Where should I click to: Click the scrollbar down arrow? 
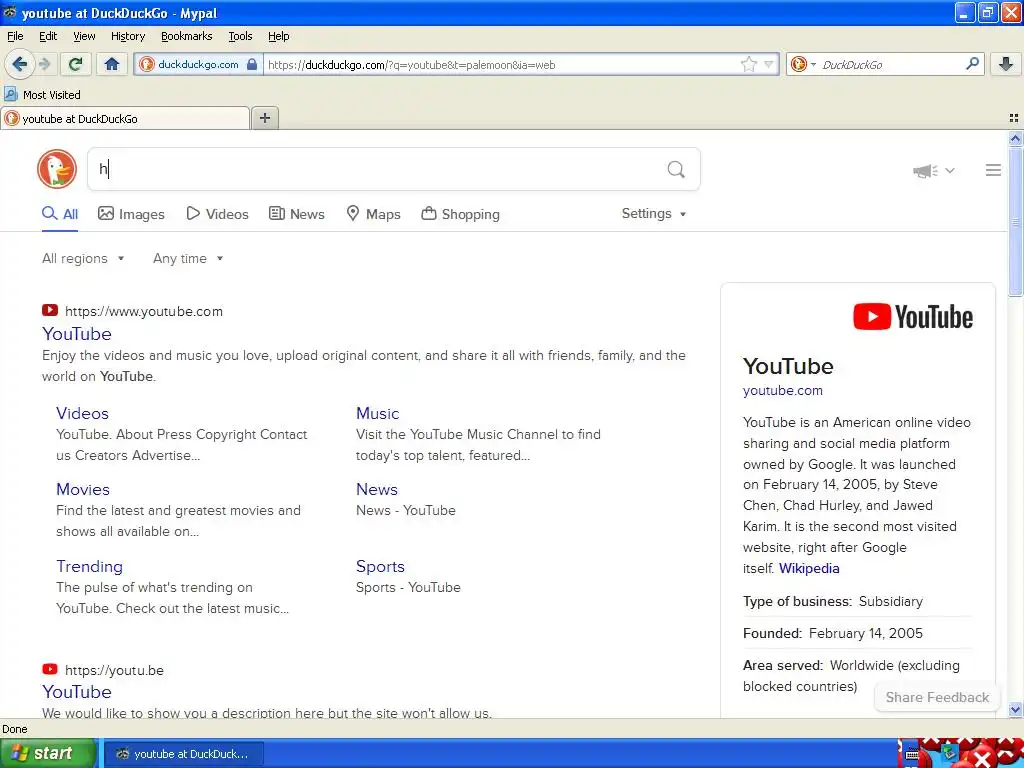pyautogui.click(x=1015, y=709)
